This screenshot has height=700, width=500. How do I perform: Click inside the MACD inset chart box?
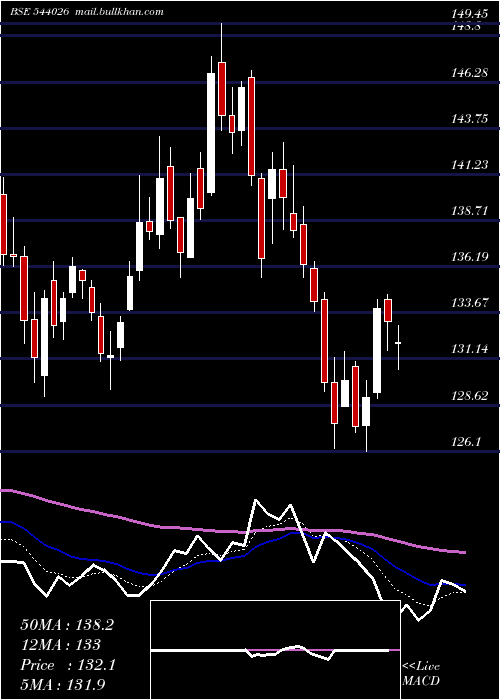click(x=275, y=650)
